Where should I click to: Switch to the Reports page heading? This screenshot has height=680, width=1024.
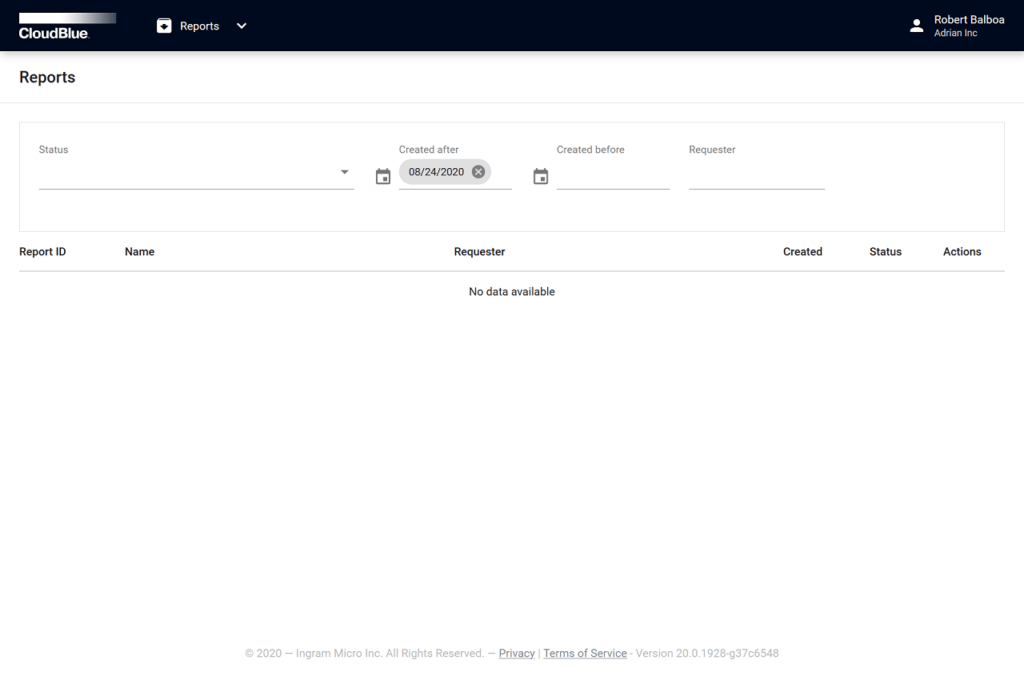pos(47,77)
